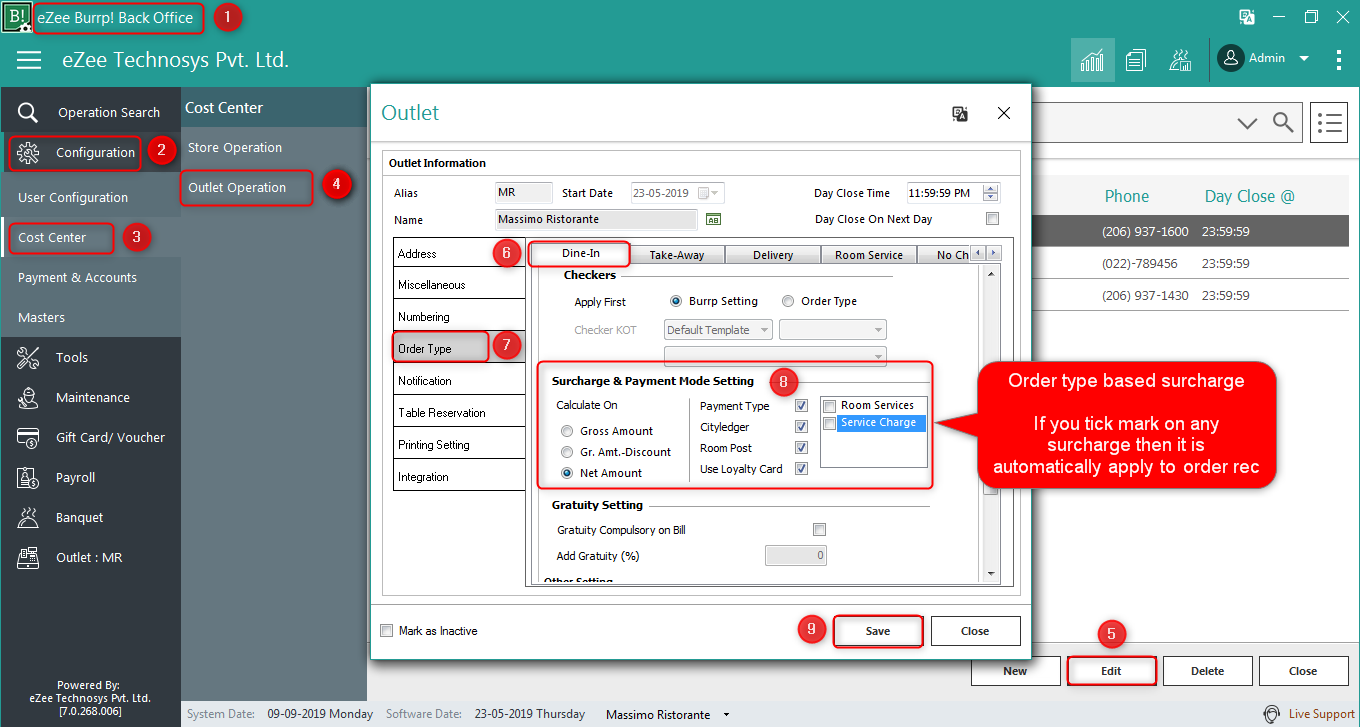Expand the outlet search chevron dropdown
The height and width of the screenshot is (727, 1360).
click(x=1247, y=123)
